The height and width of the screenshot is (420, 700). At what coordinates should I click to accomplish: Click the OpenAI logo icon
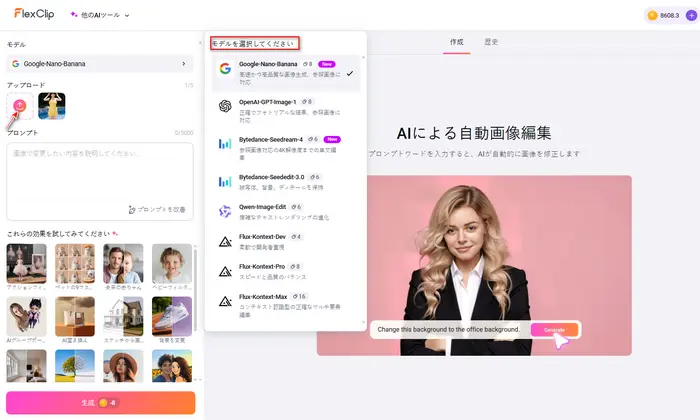click(225, 106)
